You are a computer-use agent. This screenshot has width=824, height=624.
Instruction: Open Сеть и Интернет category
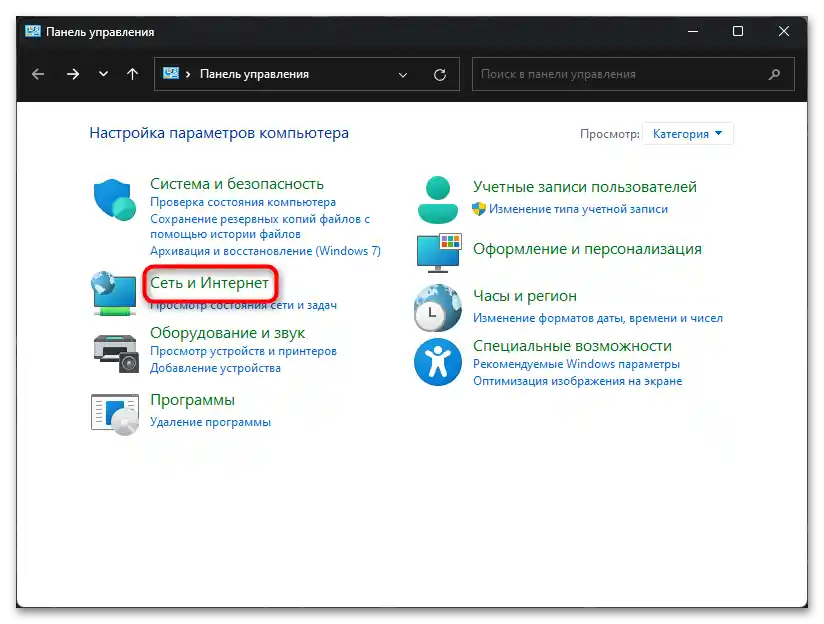[x=209, y=283]
